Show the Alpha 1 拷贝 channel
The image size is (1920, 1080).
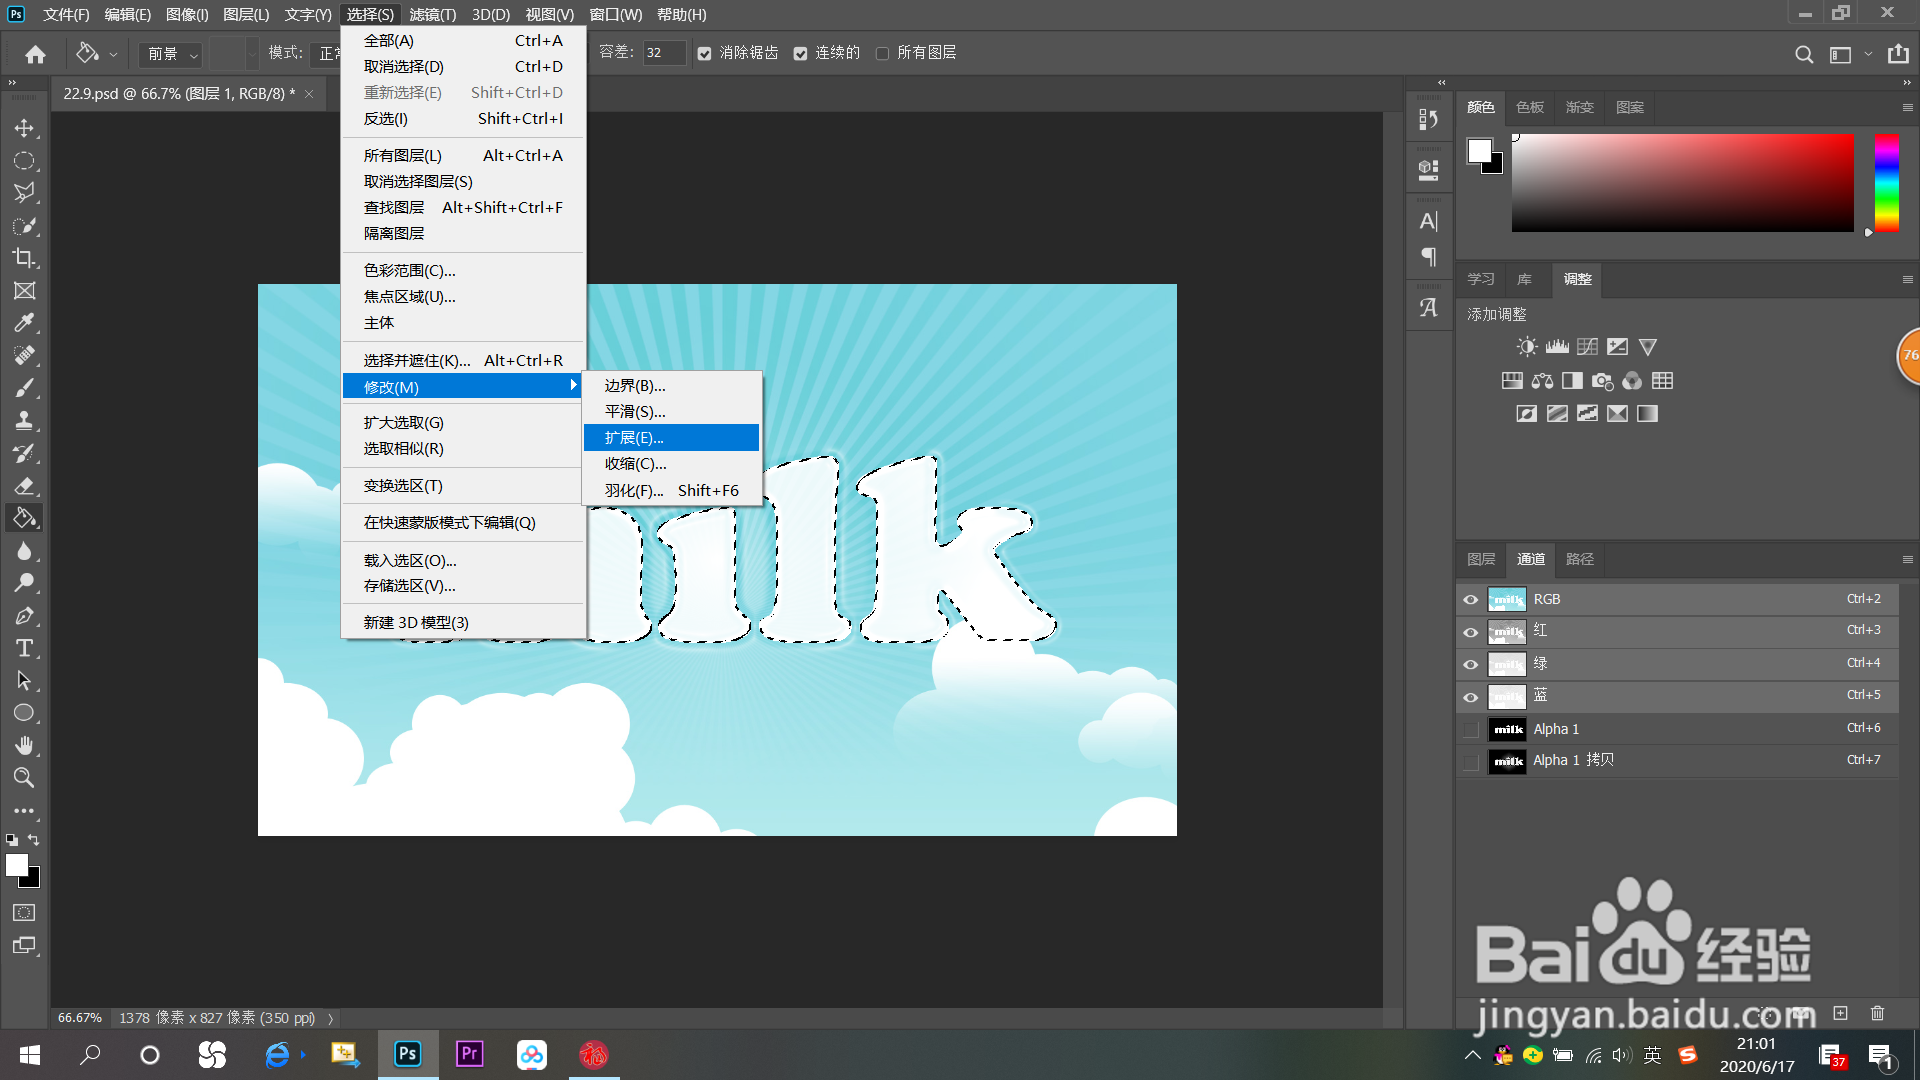(1471, 762)
